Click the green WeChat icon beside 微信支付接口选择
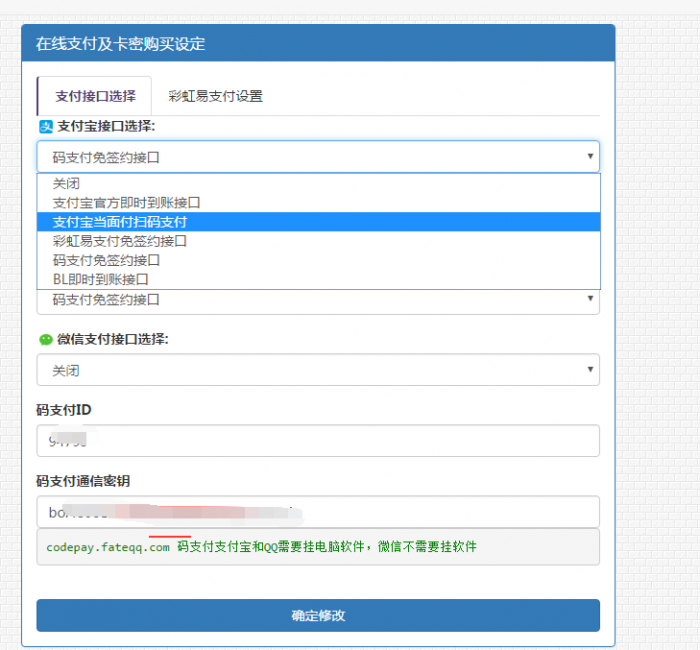 45,339
